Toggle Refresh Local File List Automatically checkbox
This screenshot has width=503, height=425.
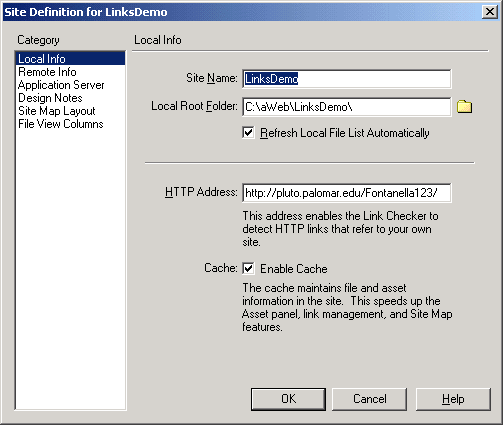point(248,133)
